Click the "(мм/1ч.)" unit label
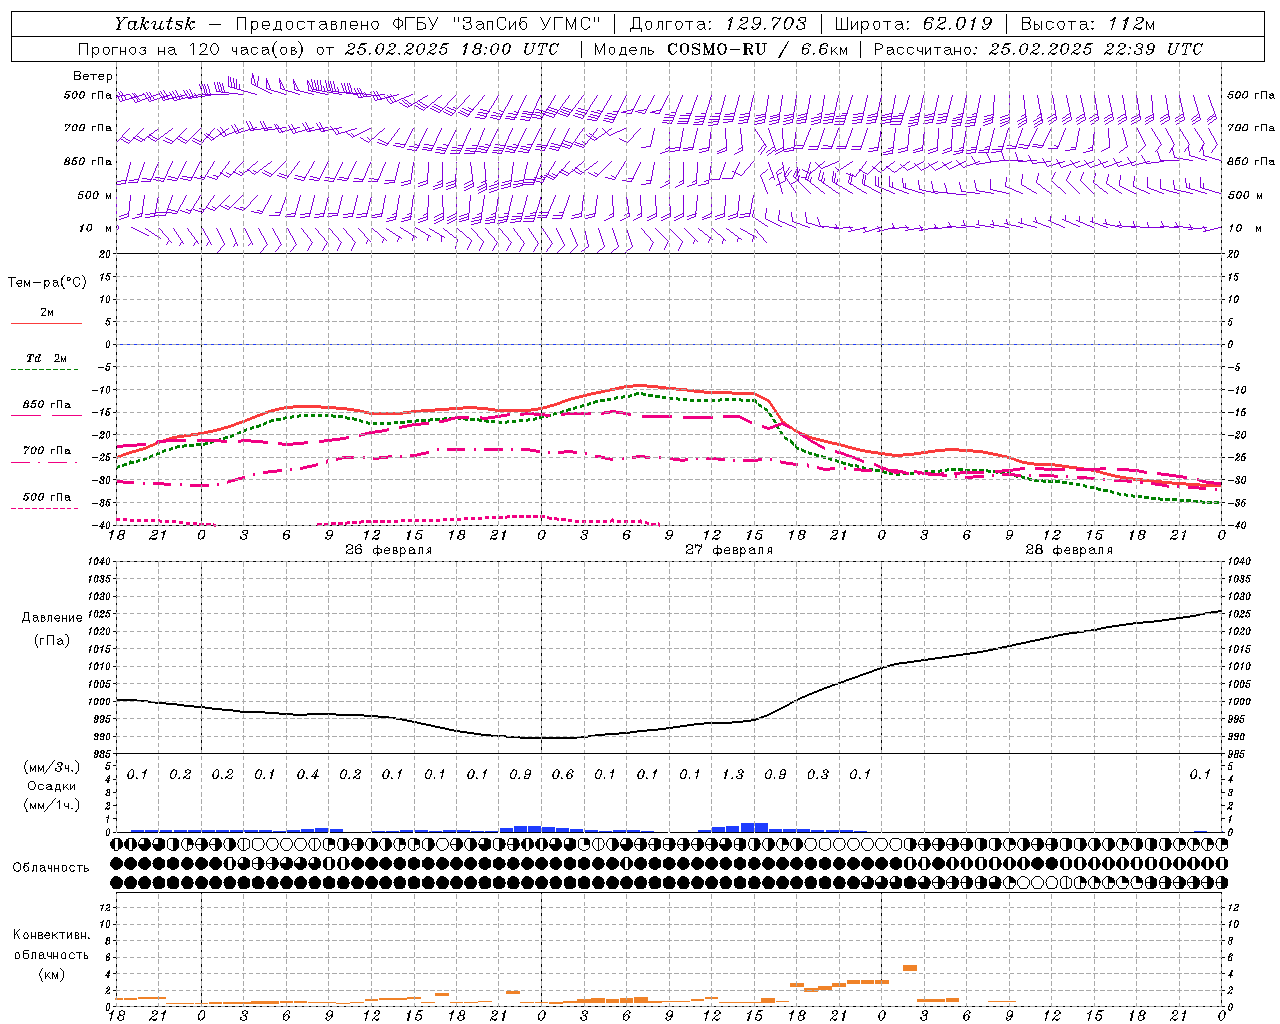This screenshot has height=1024, width=1280. [x=52, y=805]
